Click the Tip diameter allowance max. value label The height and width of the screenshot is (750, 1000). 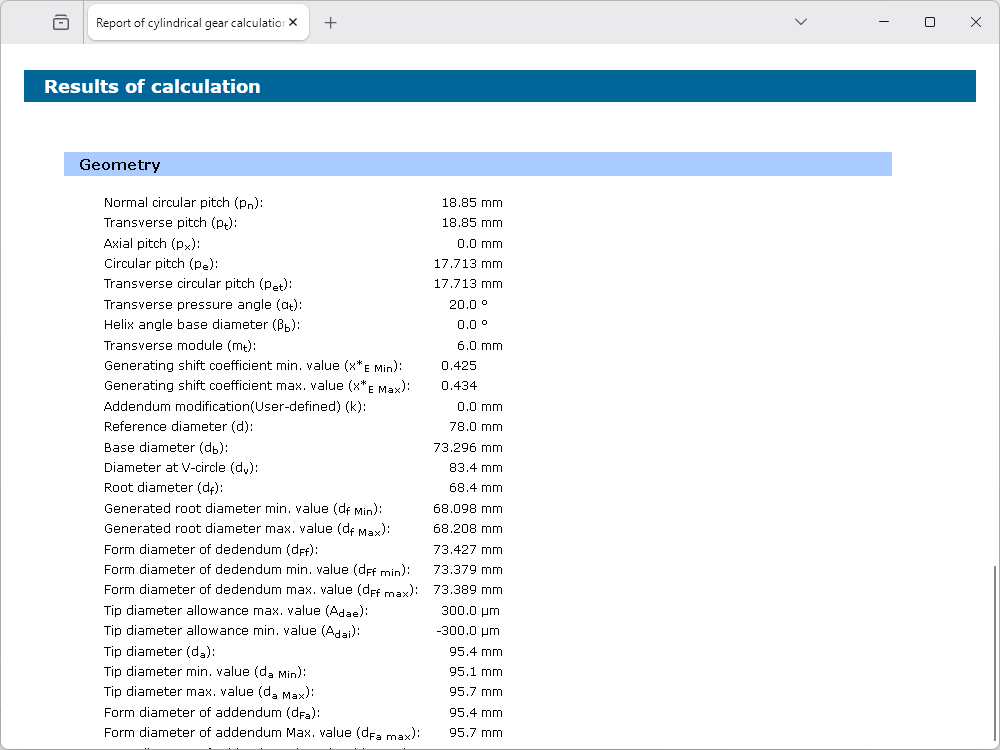[236, 611]
